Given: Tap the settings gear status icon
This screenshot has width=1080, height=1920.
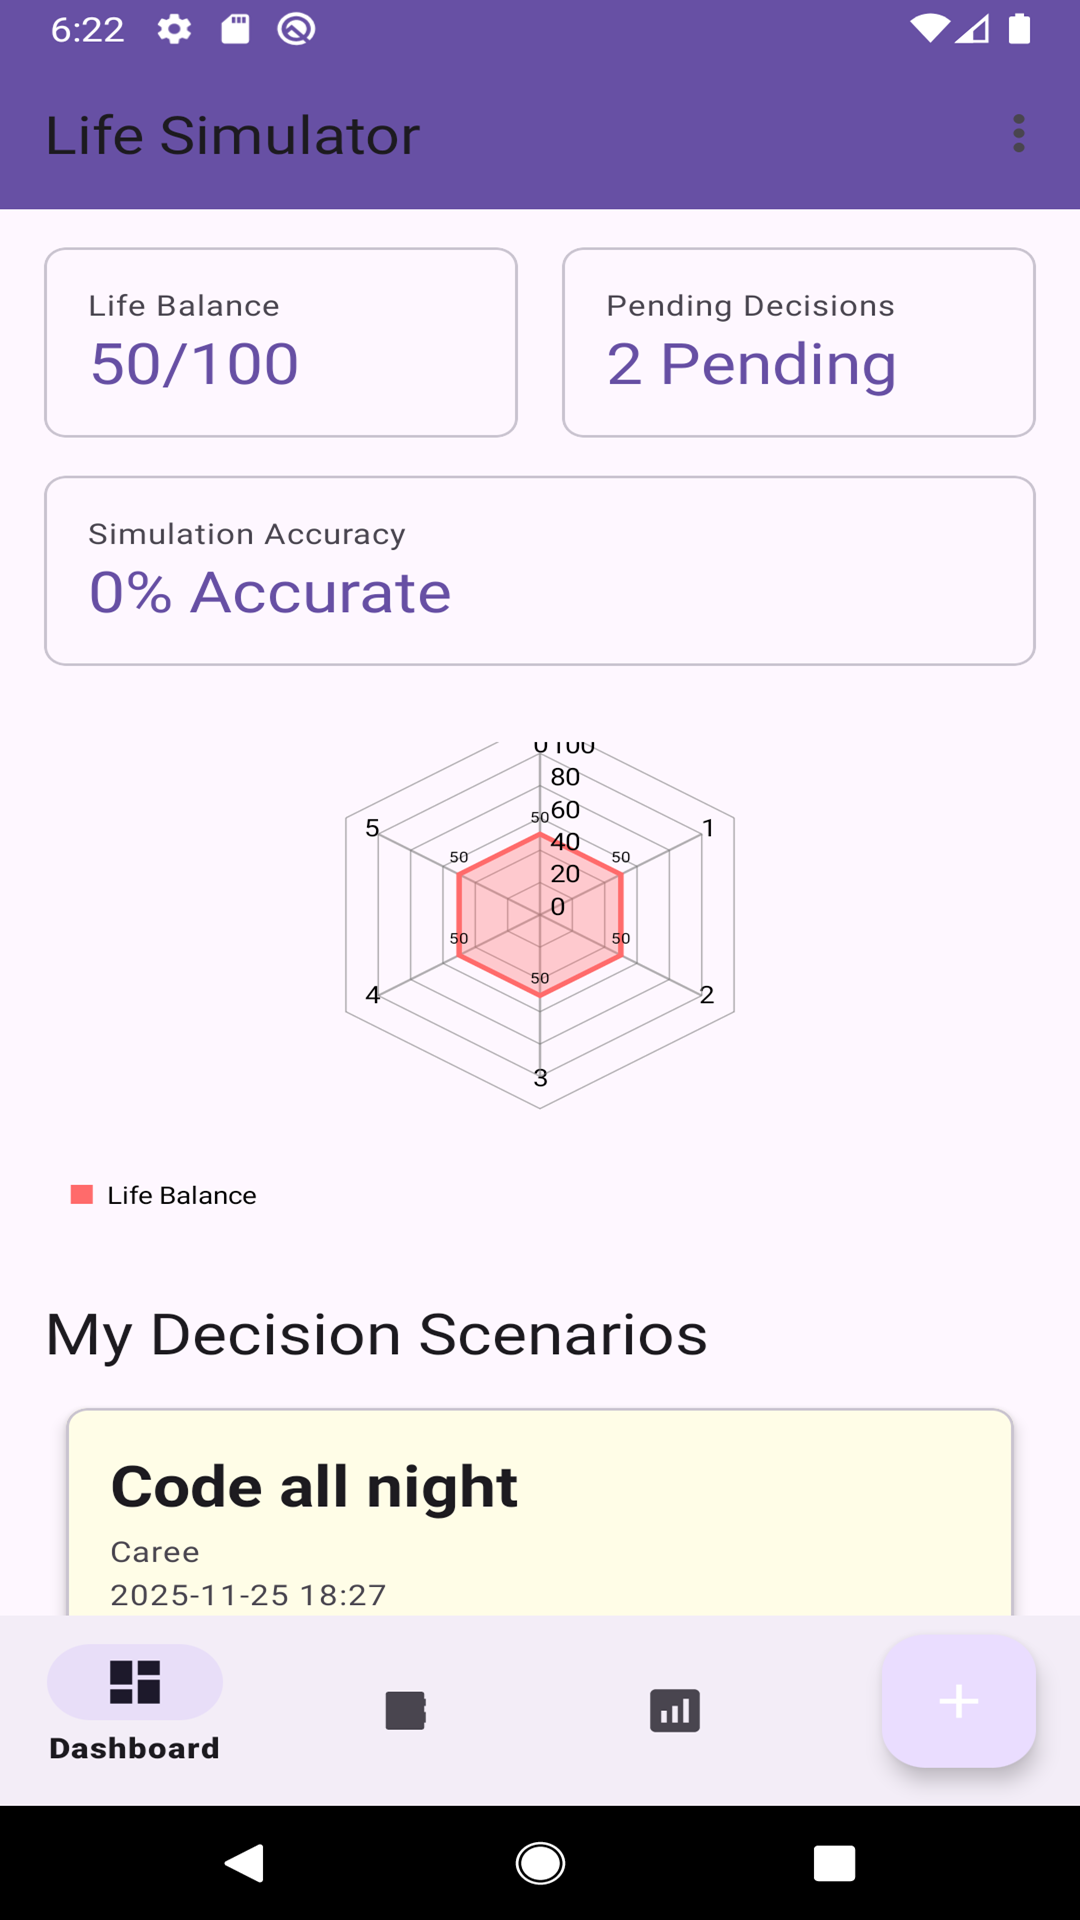Looking at the screenshot, I should [174, 29].
